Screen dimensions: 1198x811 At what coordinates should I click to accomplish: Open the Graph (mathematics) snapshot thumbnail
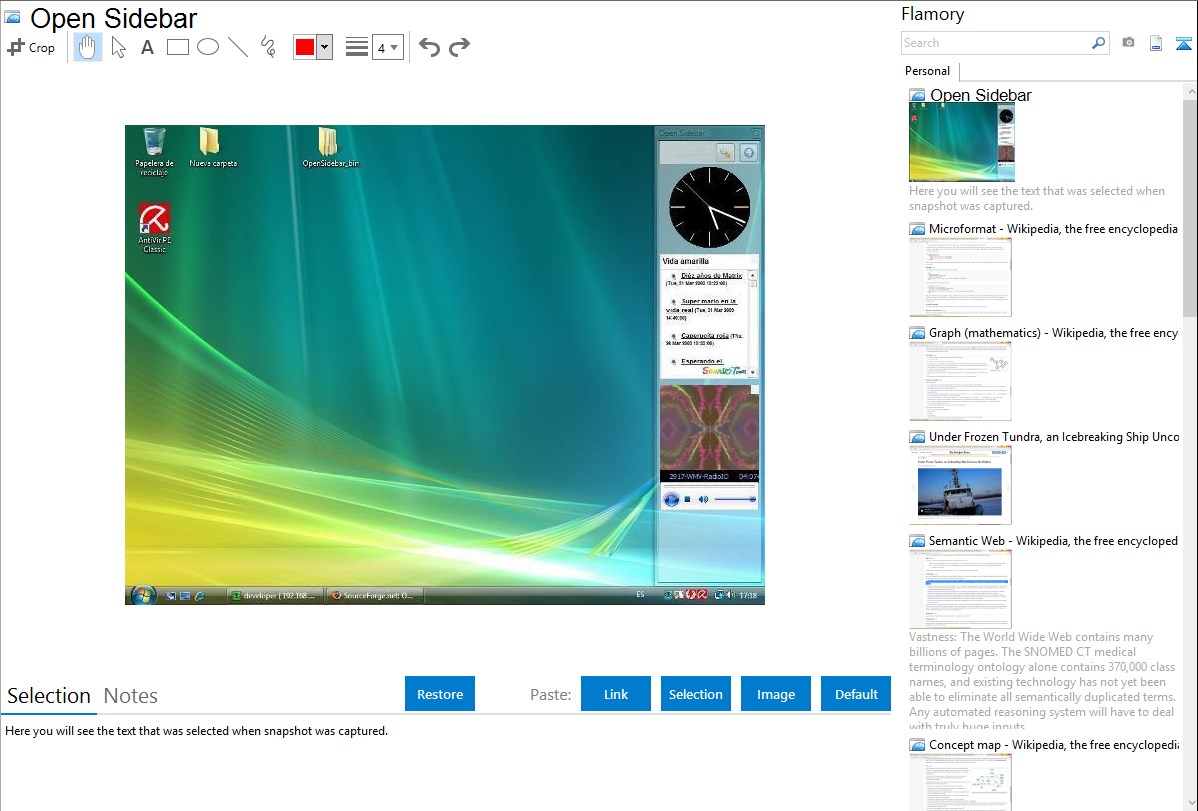tap(960, 381)
